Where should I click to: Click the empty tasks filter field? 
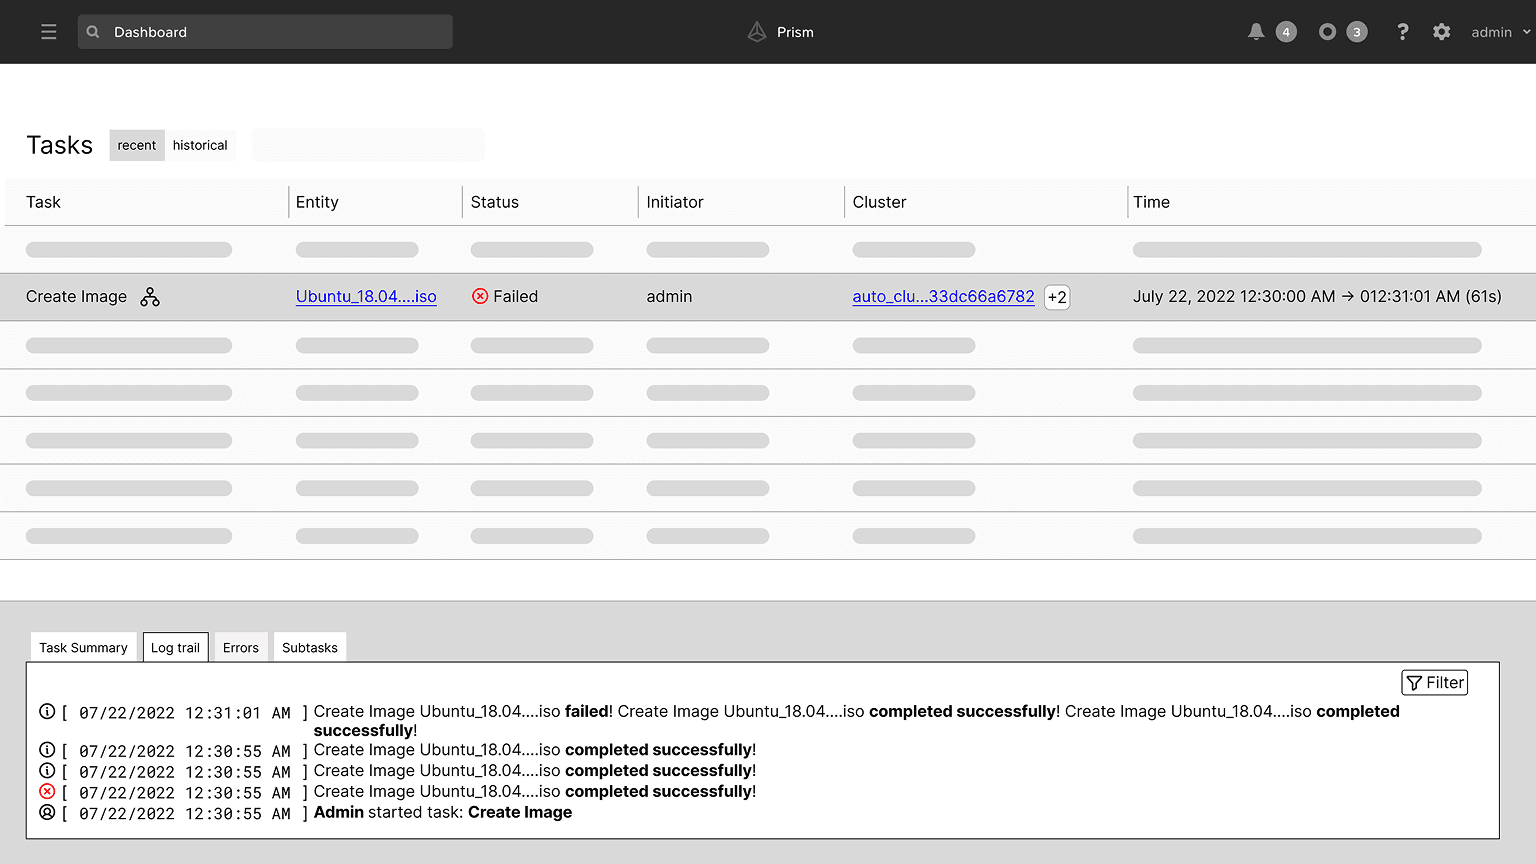(368, 145)
